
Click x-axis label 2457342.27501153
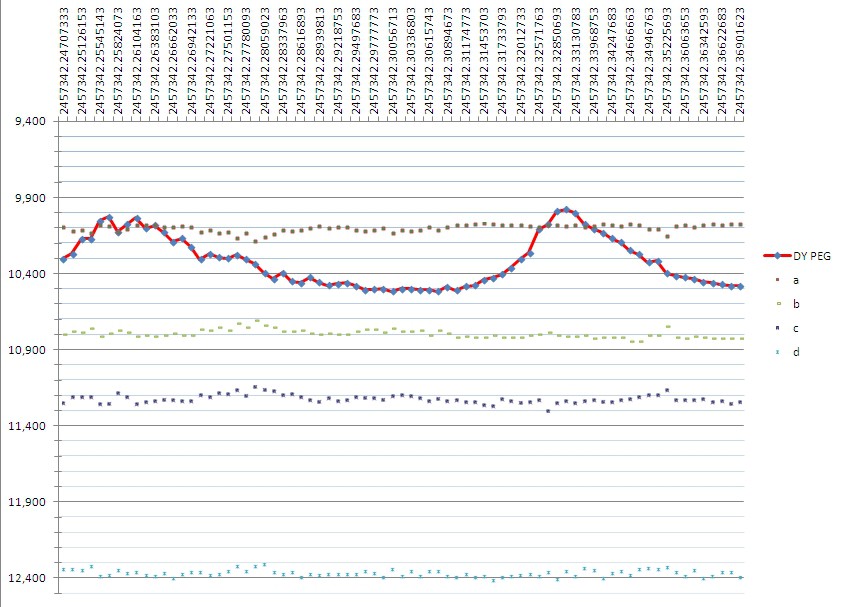228,61
